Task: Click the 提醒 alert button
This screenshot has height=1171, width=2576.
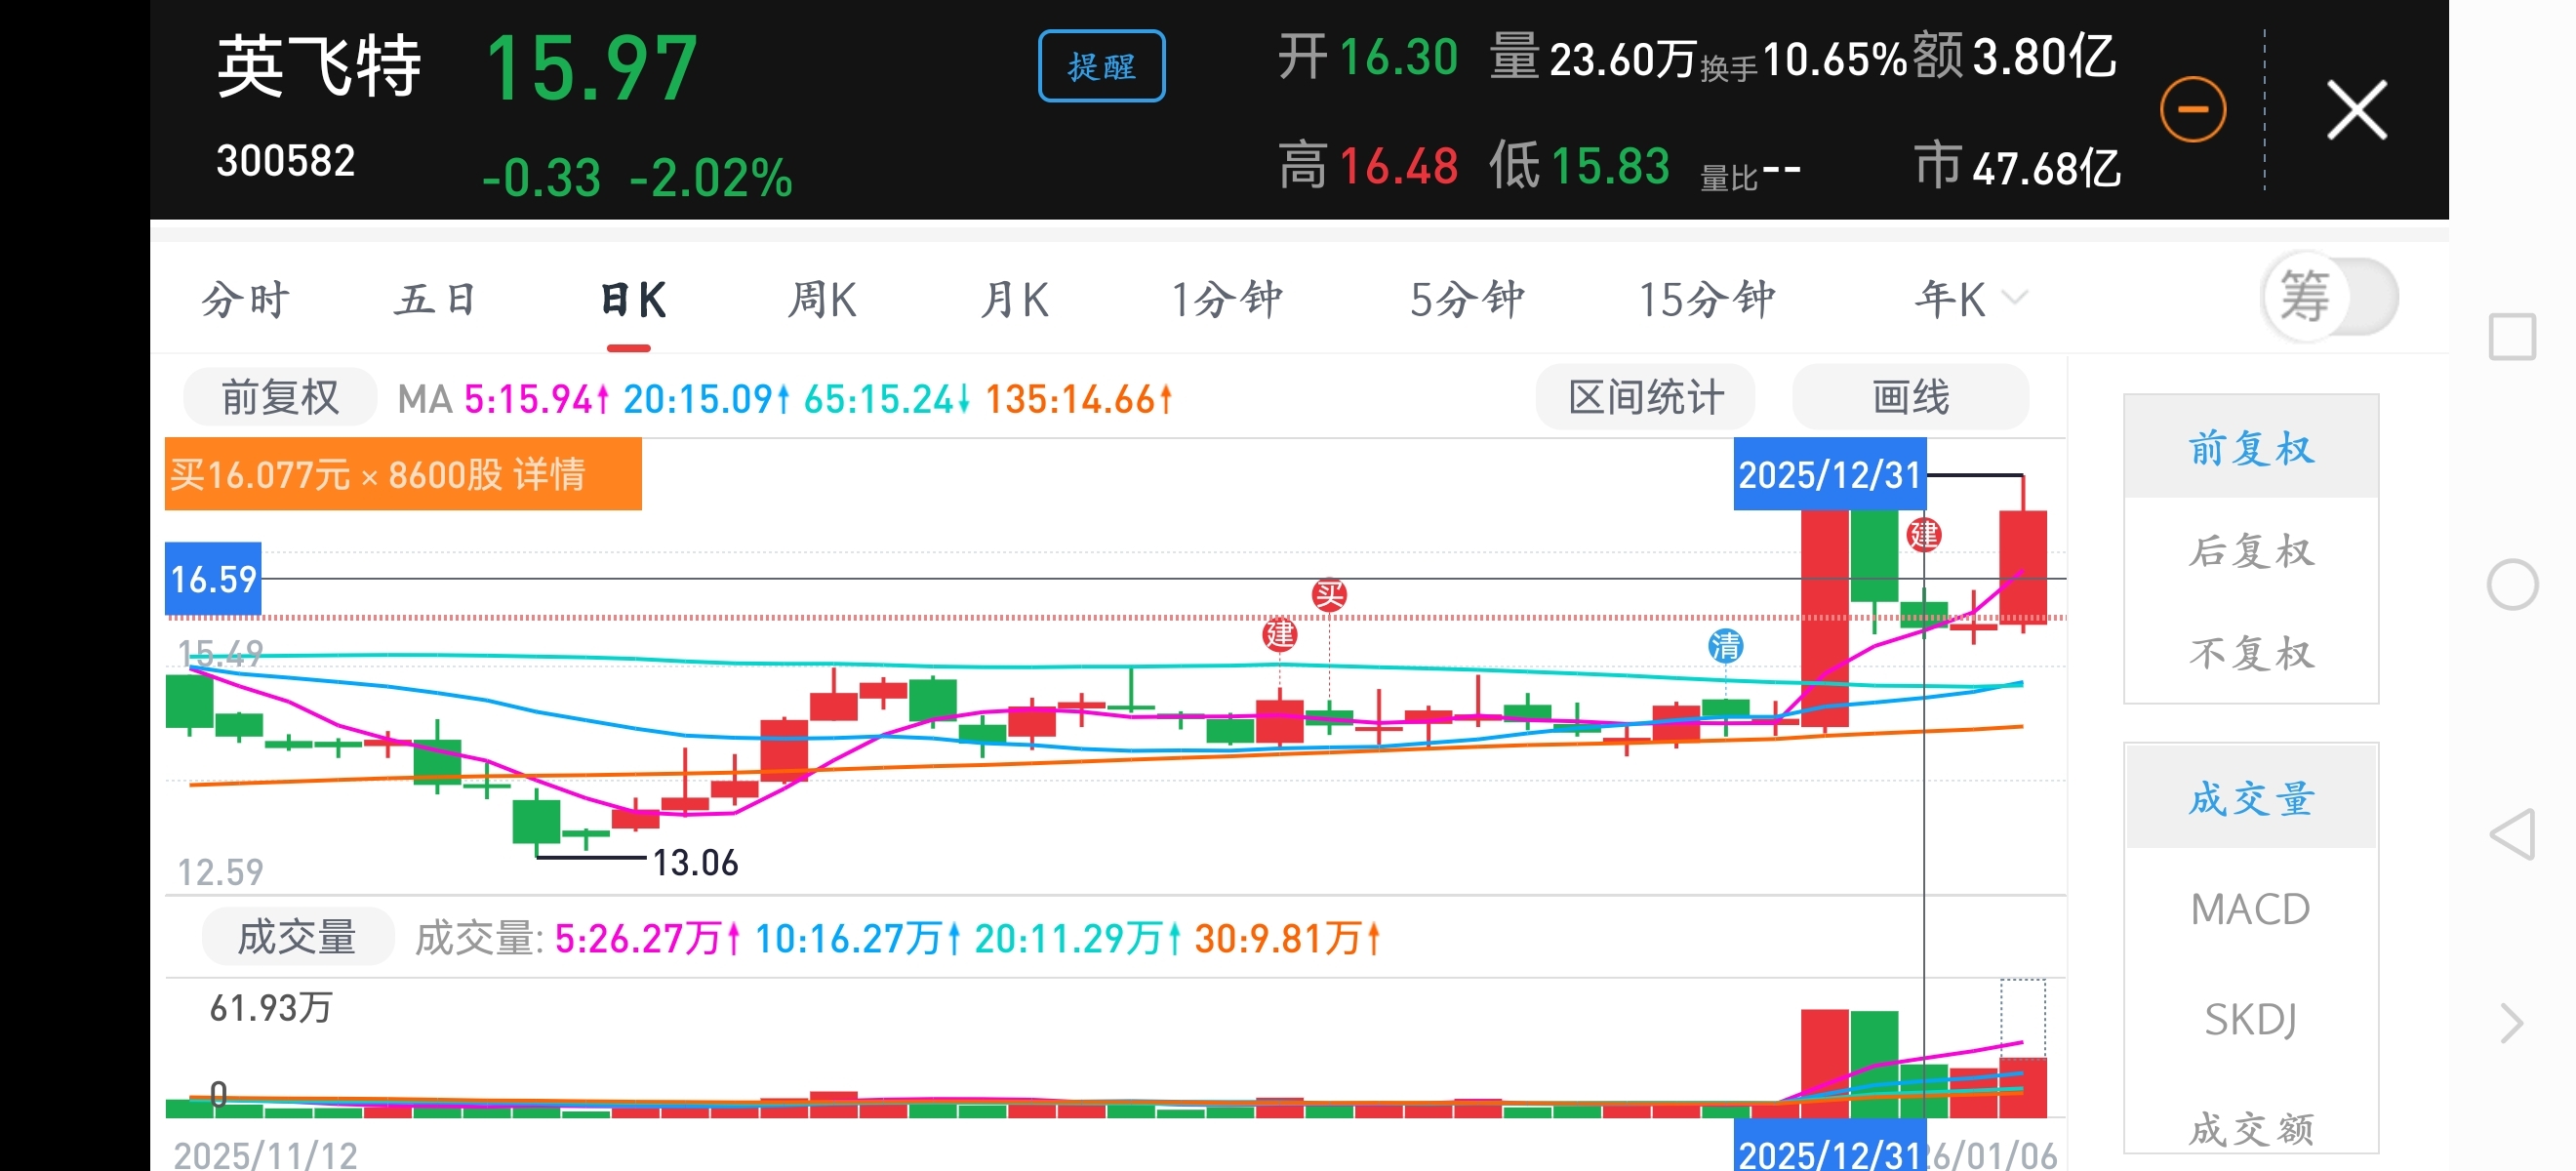Action: 1101,66
